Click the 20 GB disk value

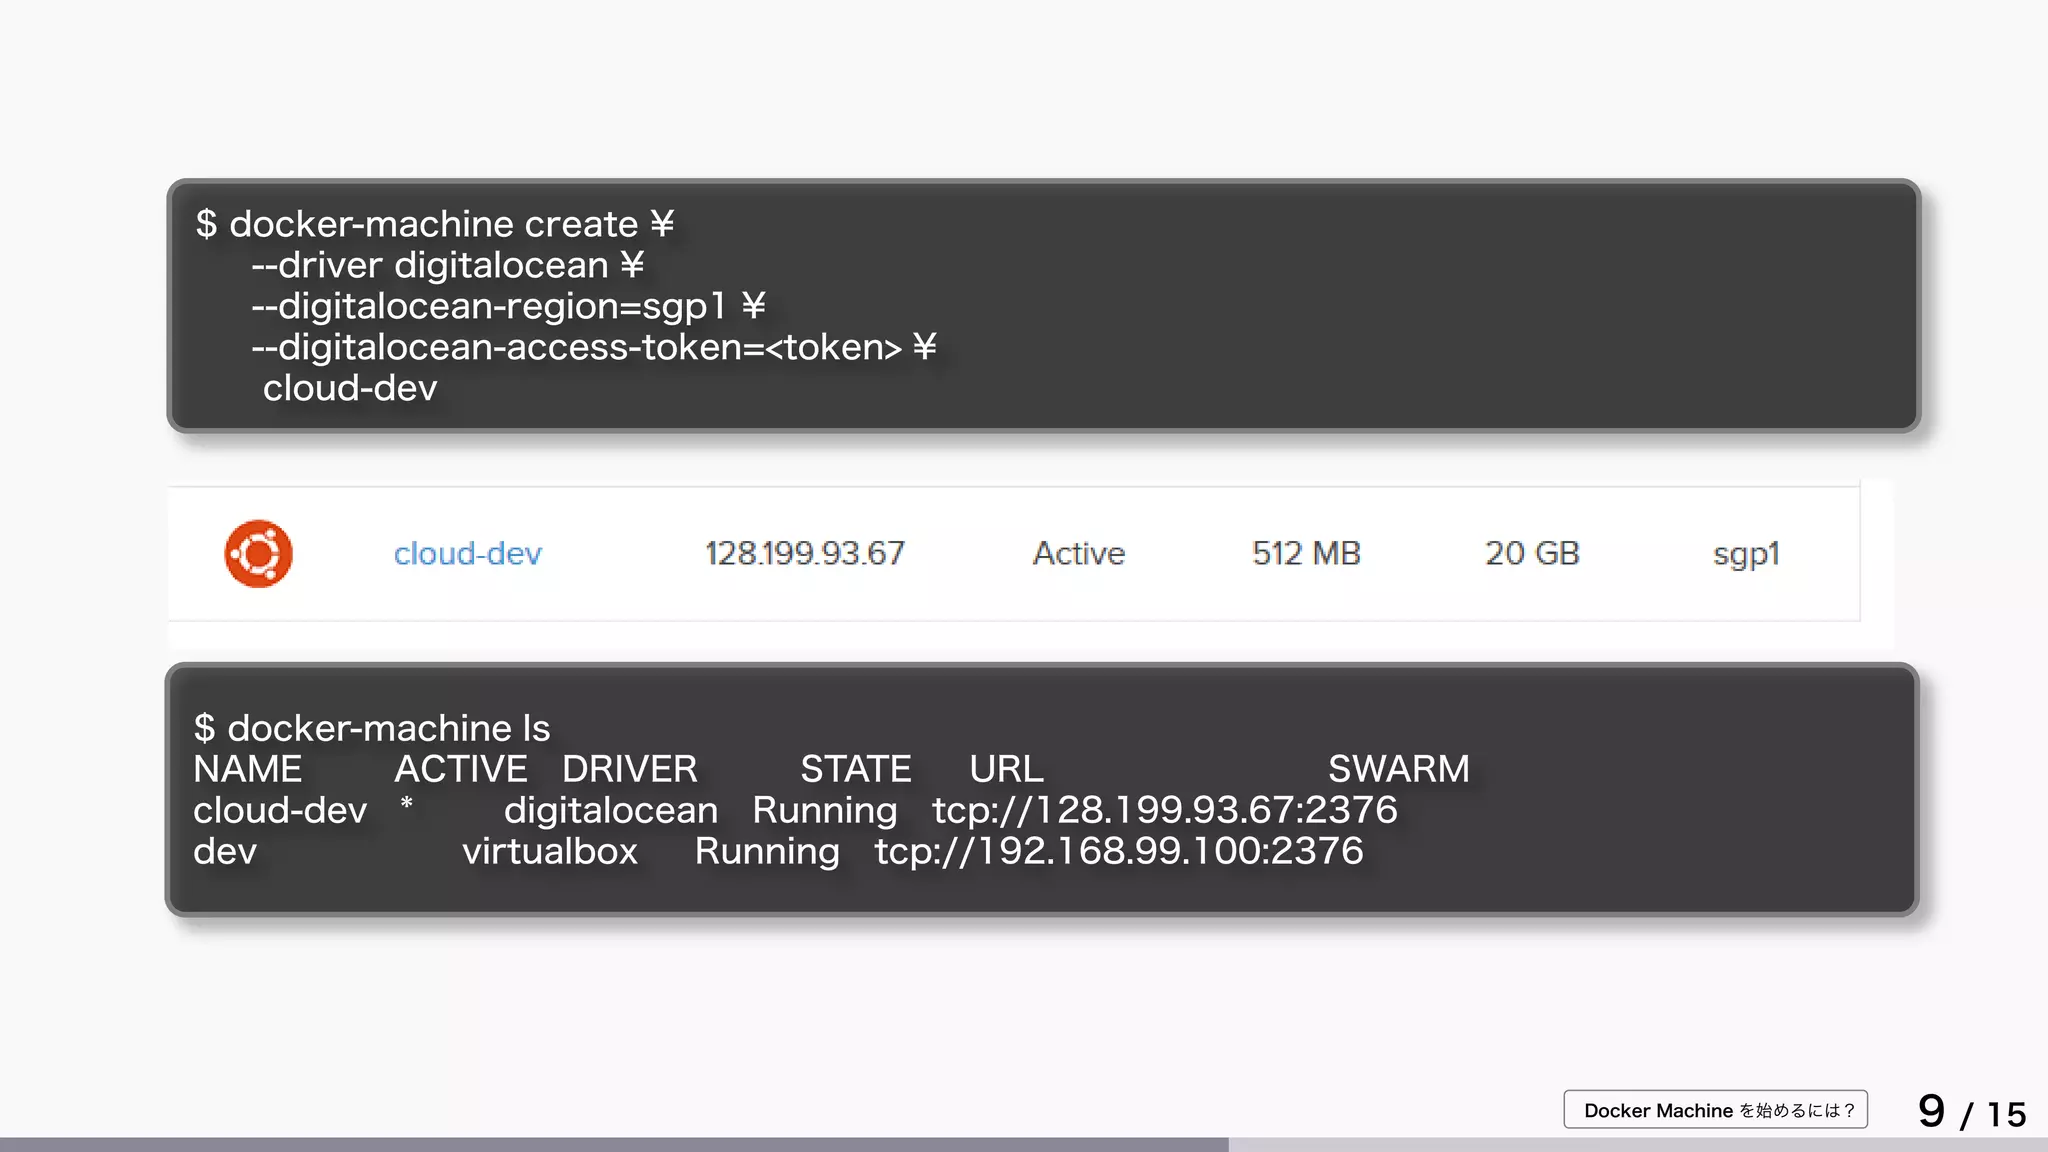1532,553
